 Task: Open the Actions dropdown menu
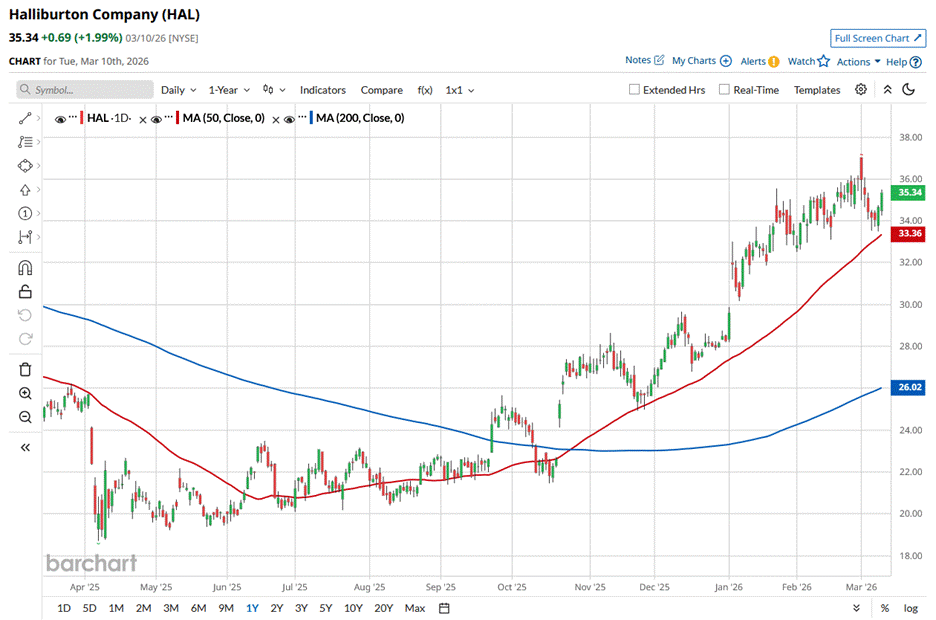[858, 61]
